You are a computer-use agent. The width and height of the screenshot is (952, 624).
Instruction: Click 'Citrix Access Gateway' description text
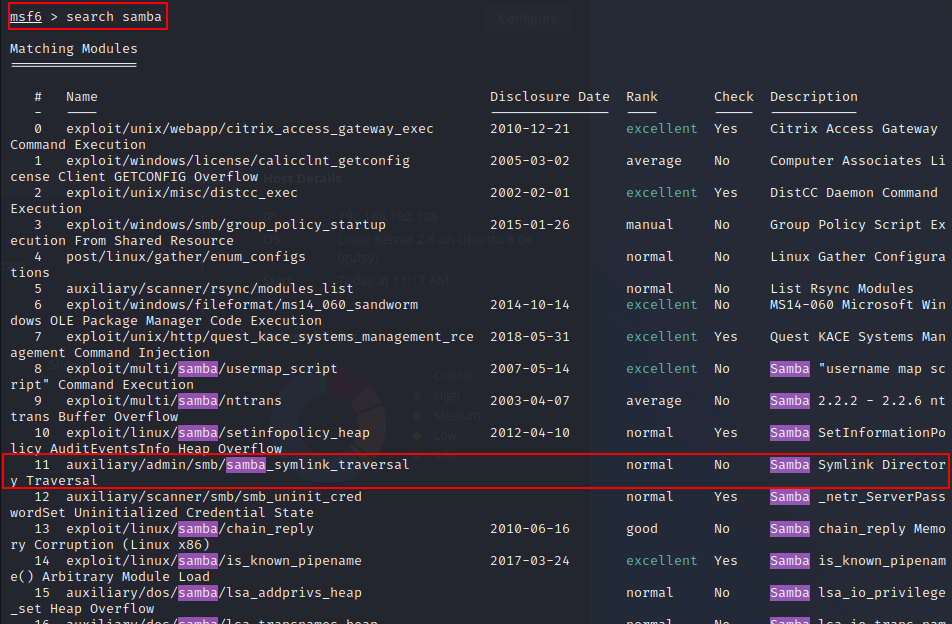[854, 129]
